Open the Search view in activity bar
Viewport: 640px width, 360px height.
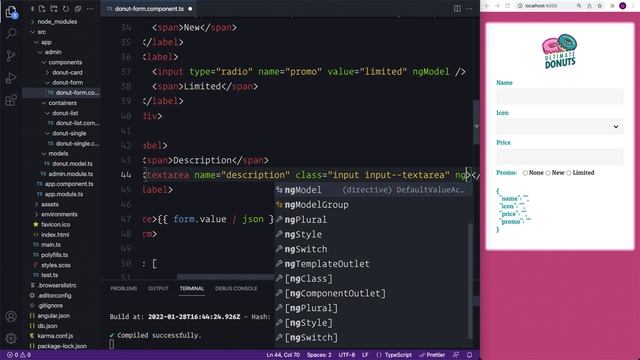pyautogui.click(x=11, y=33)
